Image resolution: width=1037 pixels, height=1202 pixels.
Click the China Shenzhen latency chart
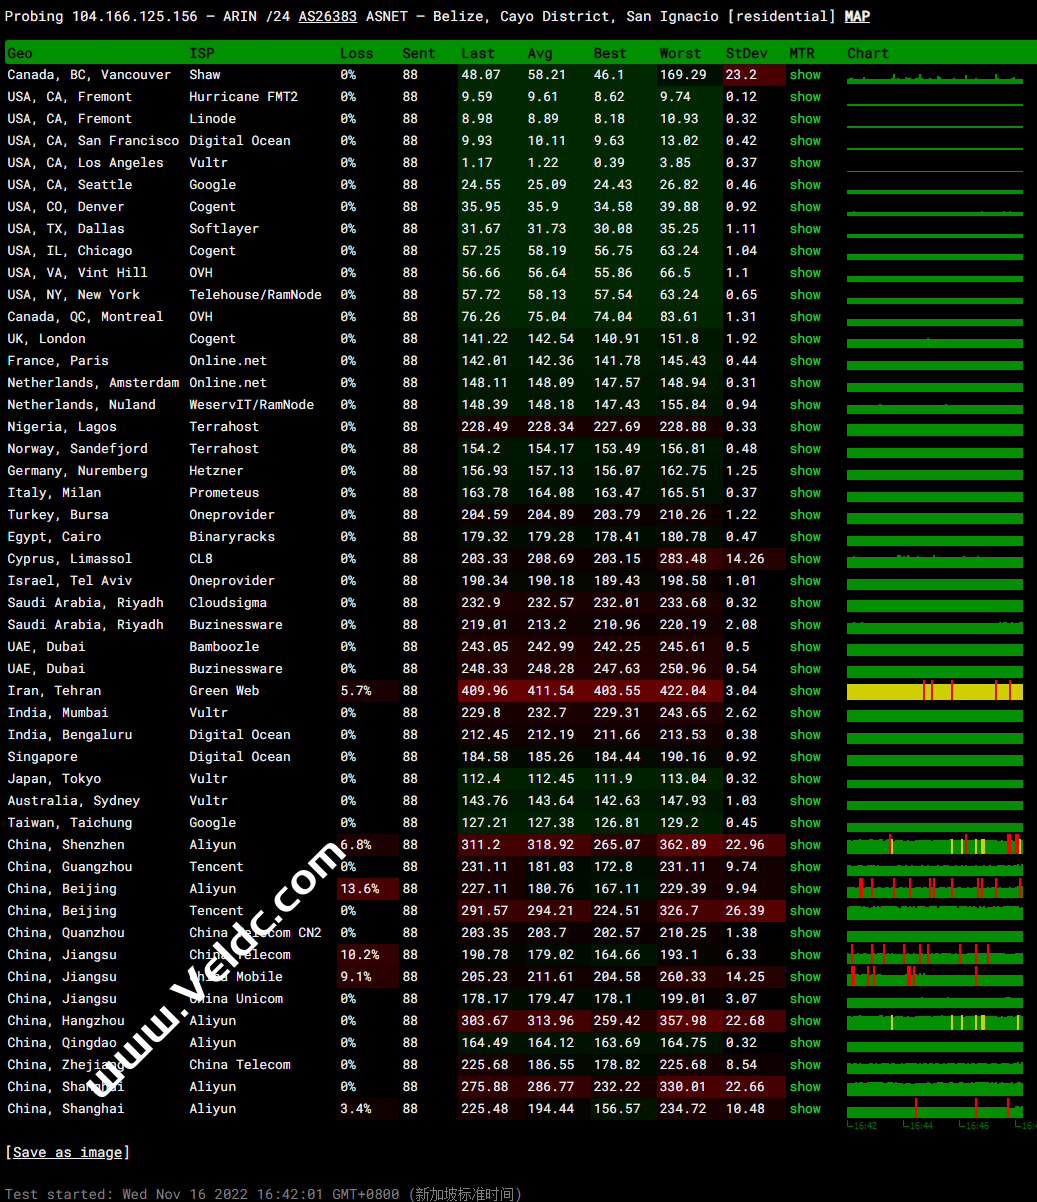coord(935,845)
